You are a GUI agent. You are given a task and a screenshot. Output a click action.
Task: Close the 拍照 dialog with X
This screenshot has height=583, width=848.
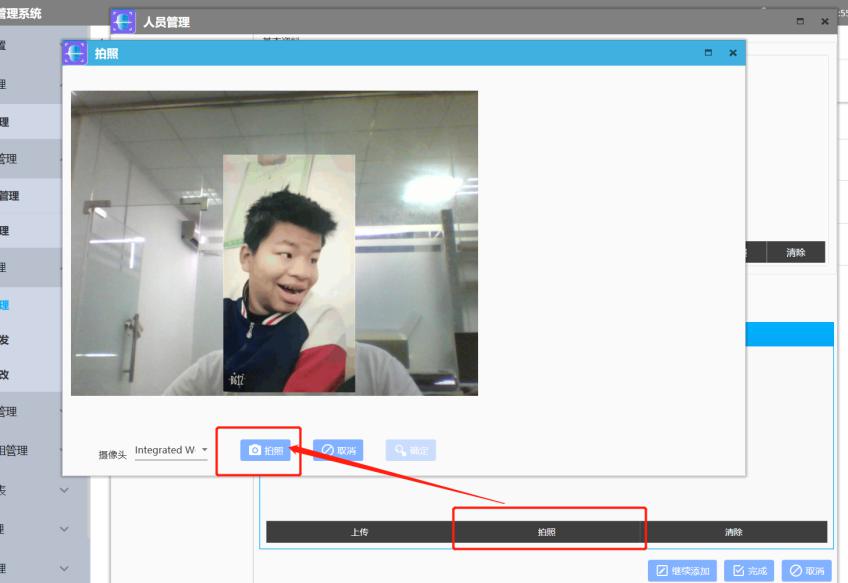[732, 53]
